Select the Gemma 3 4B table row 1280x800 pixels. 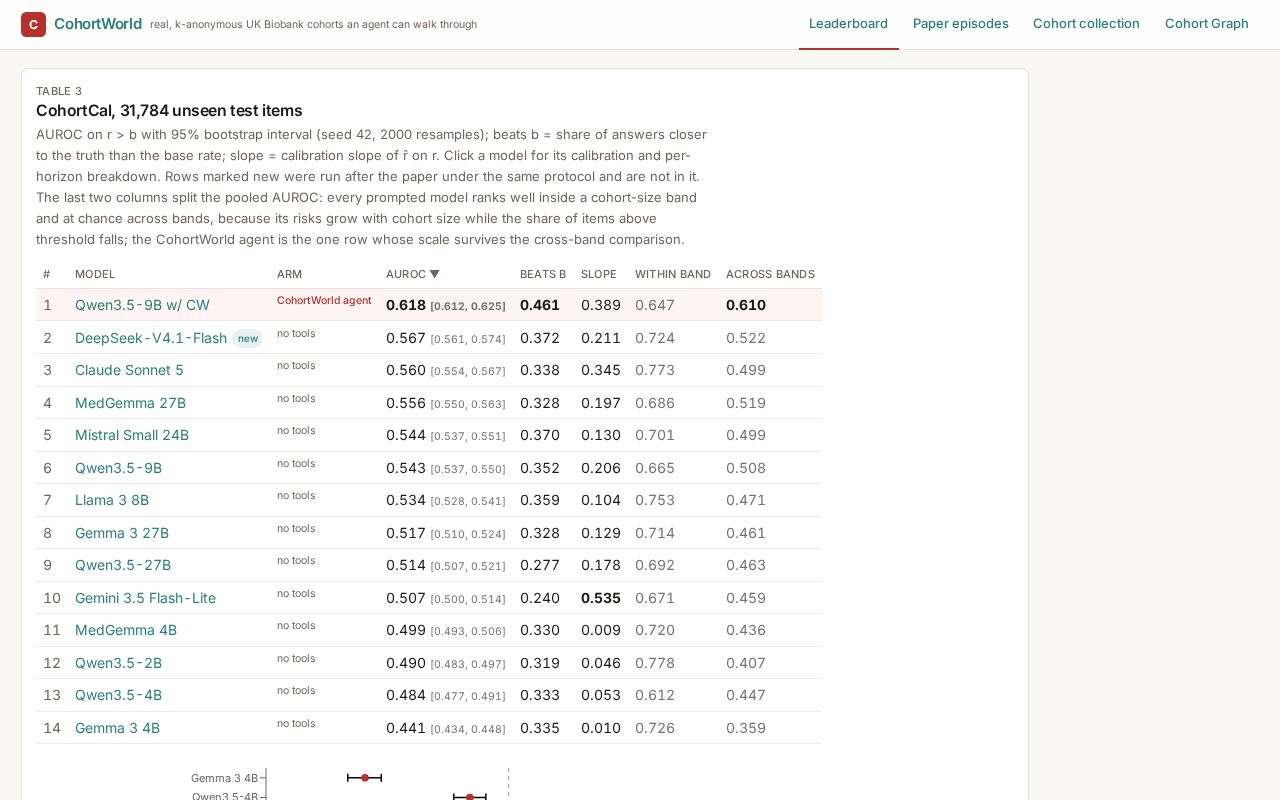[x=429, y=728]
